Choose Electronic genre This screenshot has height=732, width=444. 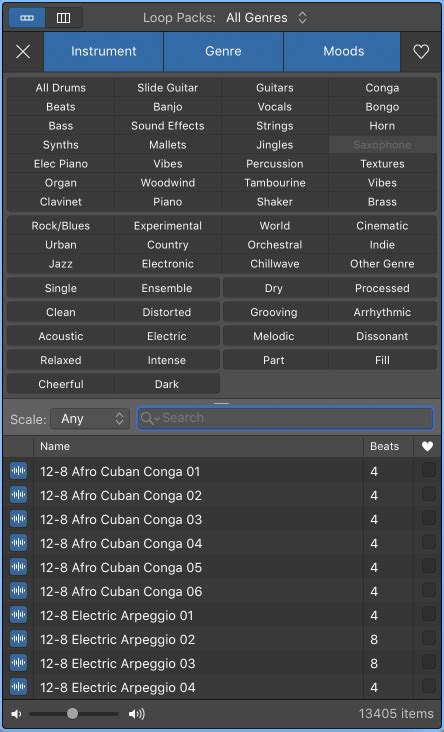point(168,264)
